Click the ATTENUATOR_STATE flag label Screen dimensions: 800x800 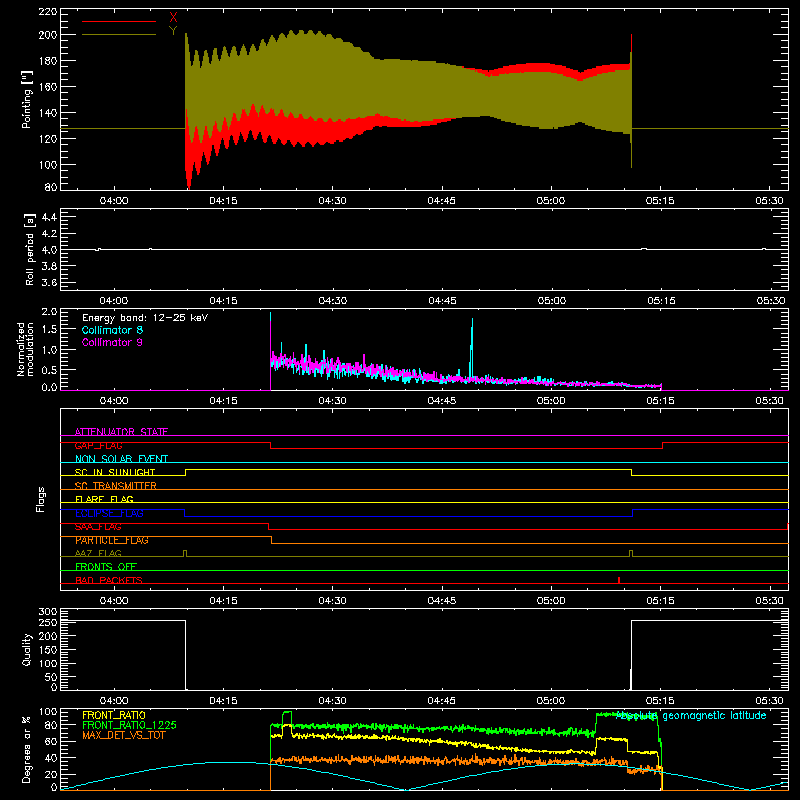[x=121, y=432]
